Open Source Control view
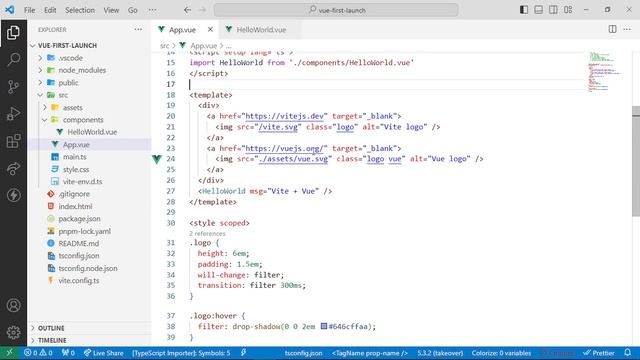 (x=13, y=87)
